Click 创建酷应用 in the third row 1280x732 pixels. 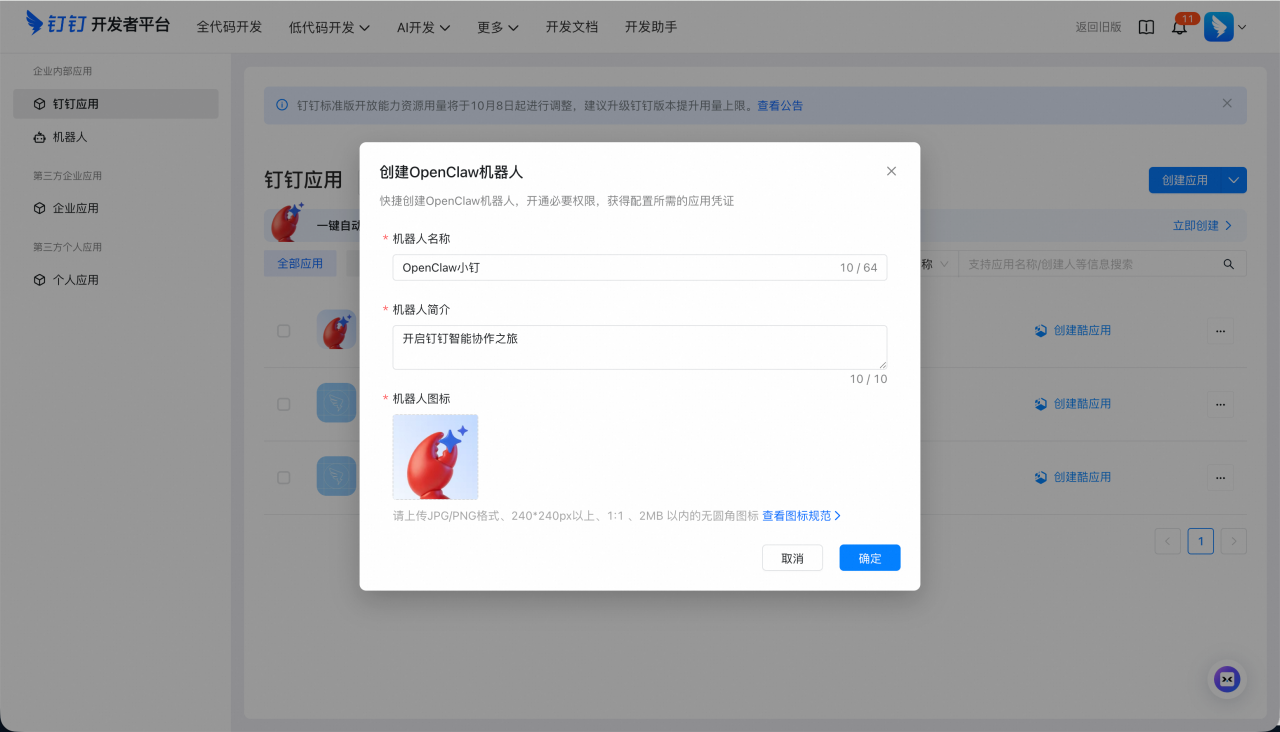click(1073, 478)
